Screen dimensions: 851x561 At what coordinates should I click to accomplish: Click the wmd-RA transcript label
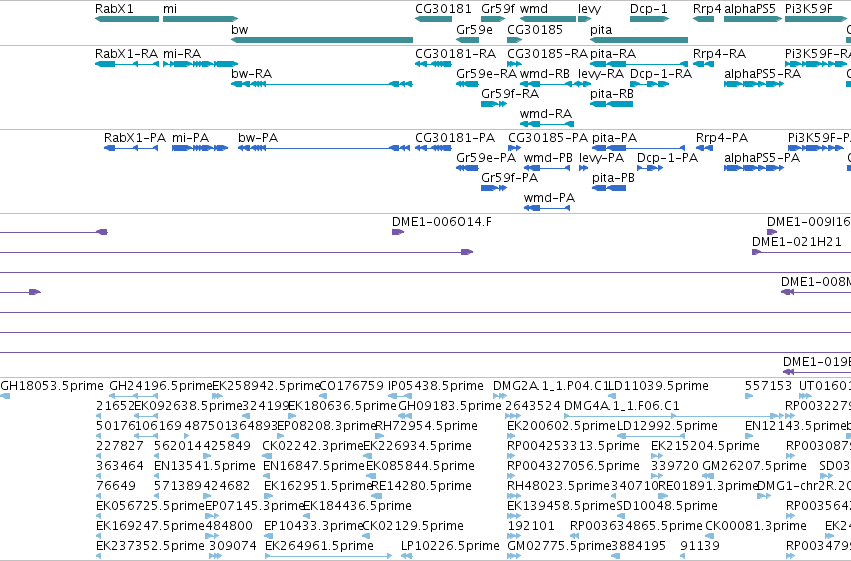click(x=546, y=113)
